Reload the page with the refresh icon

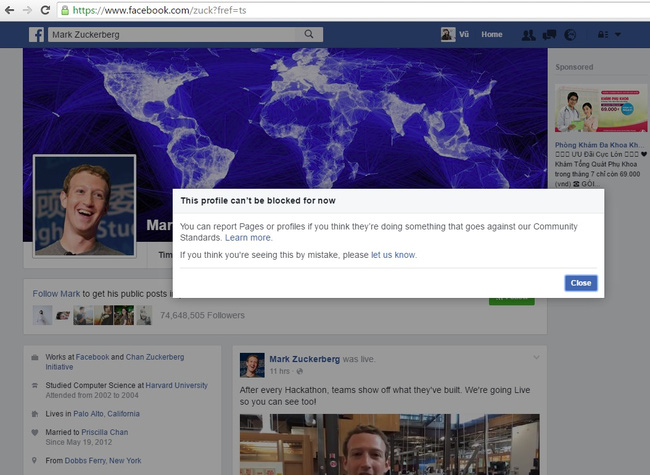pos(45,10)
